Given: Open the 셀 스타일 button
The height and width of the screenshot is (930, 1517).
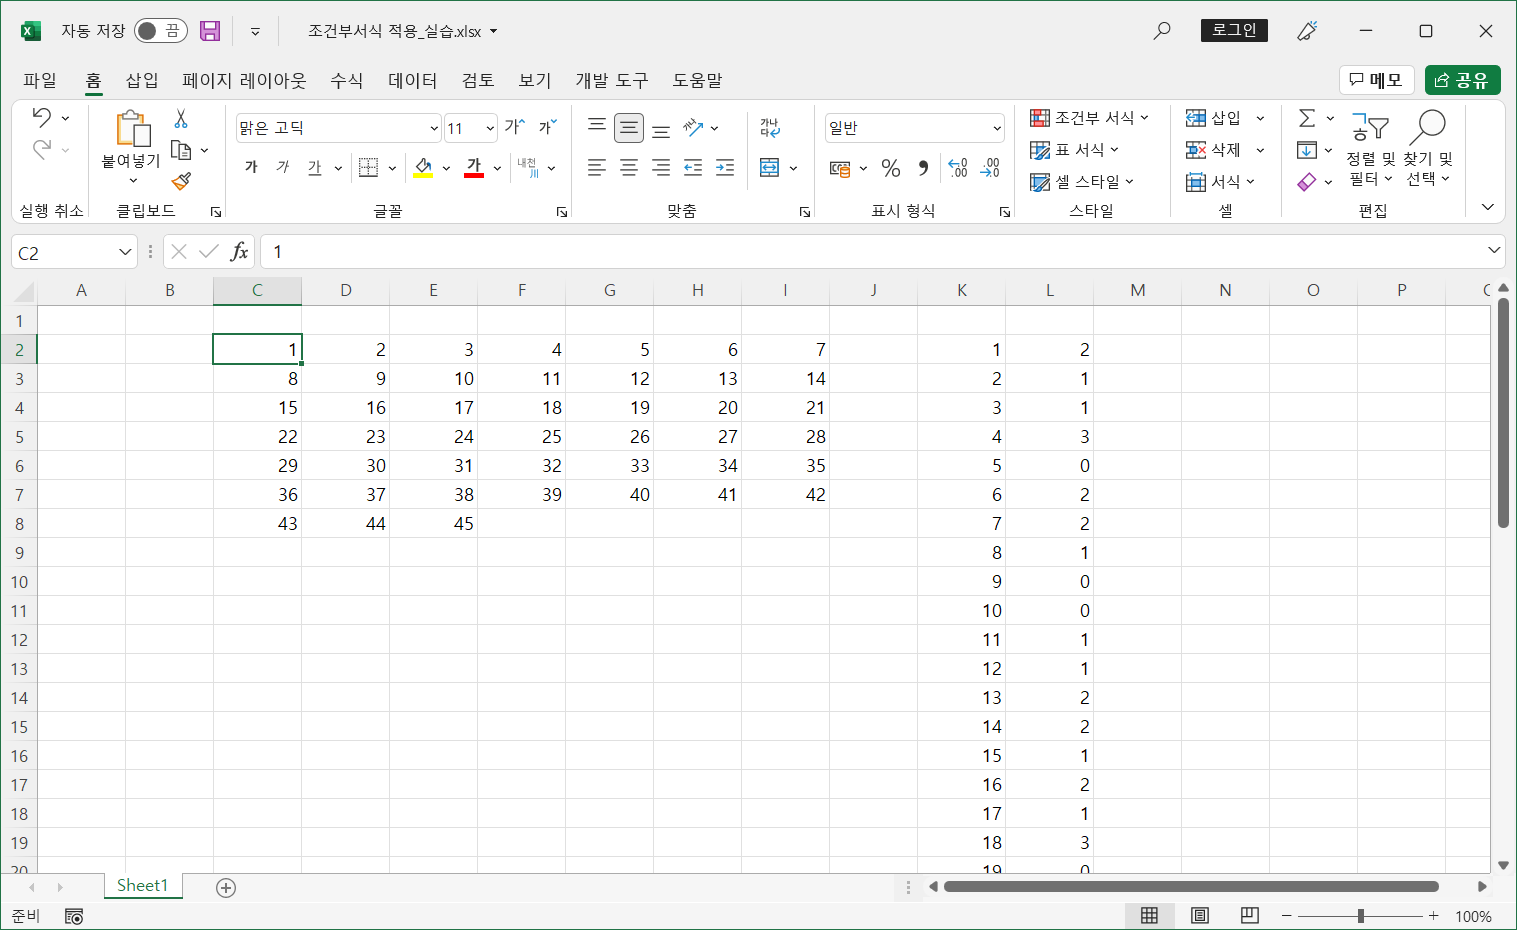Looking at the screenshot, I should (1082, 182).
